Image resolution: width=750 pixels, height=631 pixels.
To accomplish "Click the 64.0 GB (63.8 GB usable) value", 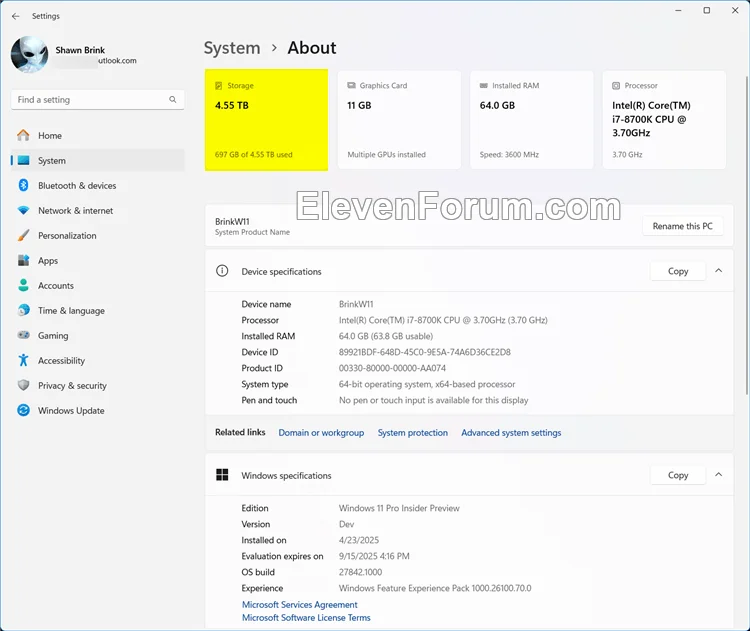I will coord(386,336).
